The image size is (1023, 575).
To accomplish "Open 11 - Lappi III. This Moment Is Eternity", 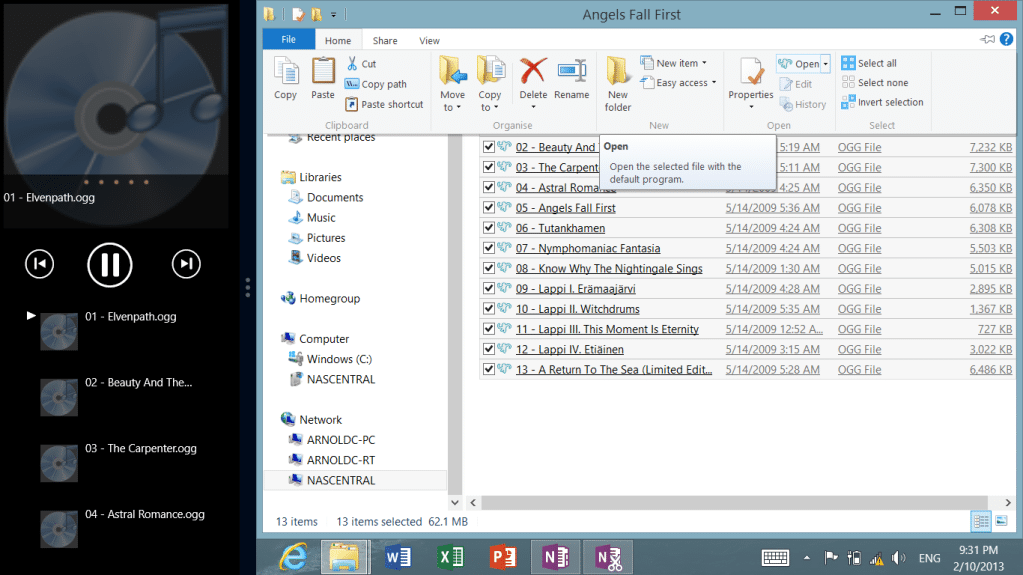I will [x=607, y=329].
